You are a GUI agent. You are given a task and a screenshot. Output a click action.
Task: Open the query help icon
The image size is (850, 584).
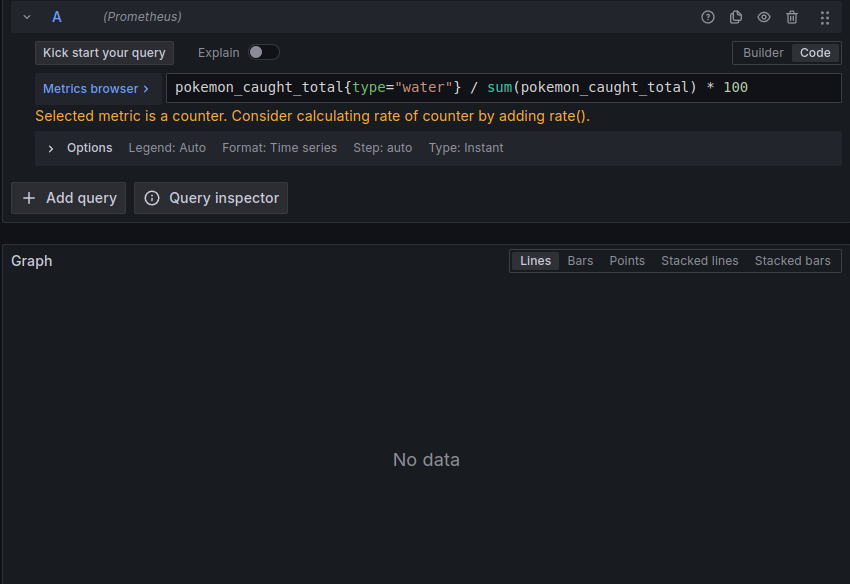[708, 17]
